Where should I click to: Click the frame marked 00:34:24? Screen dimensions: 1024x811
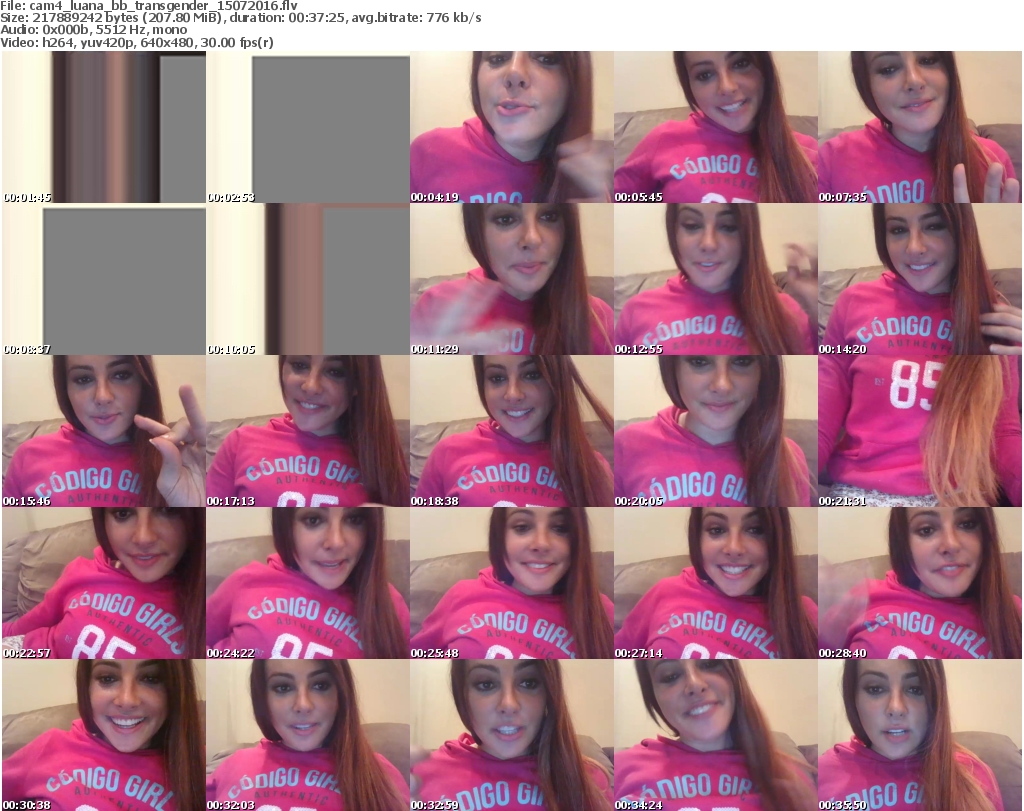[716, 735]
